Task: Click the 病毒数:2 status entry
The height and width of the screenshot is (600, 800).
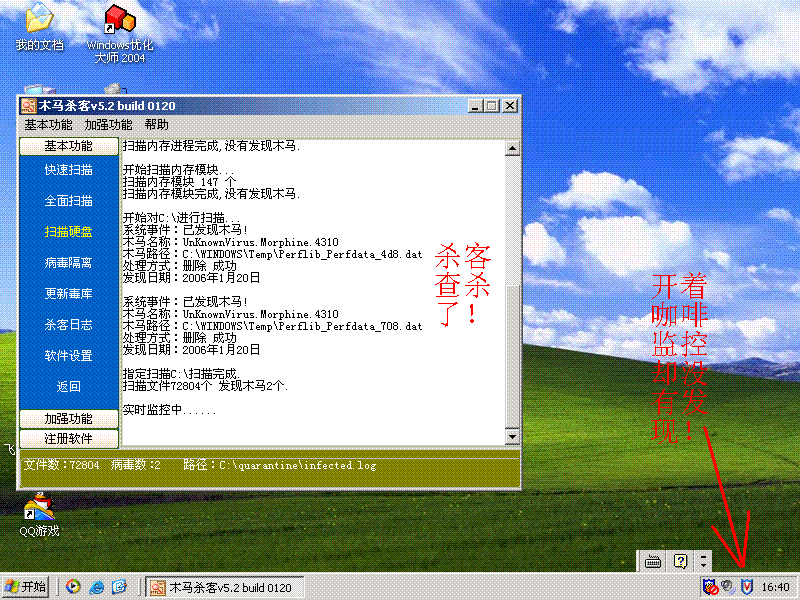Action: coord(136,465)
